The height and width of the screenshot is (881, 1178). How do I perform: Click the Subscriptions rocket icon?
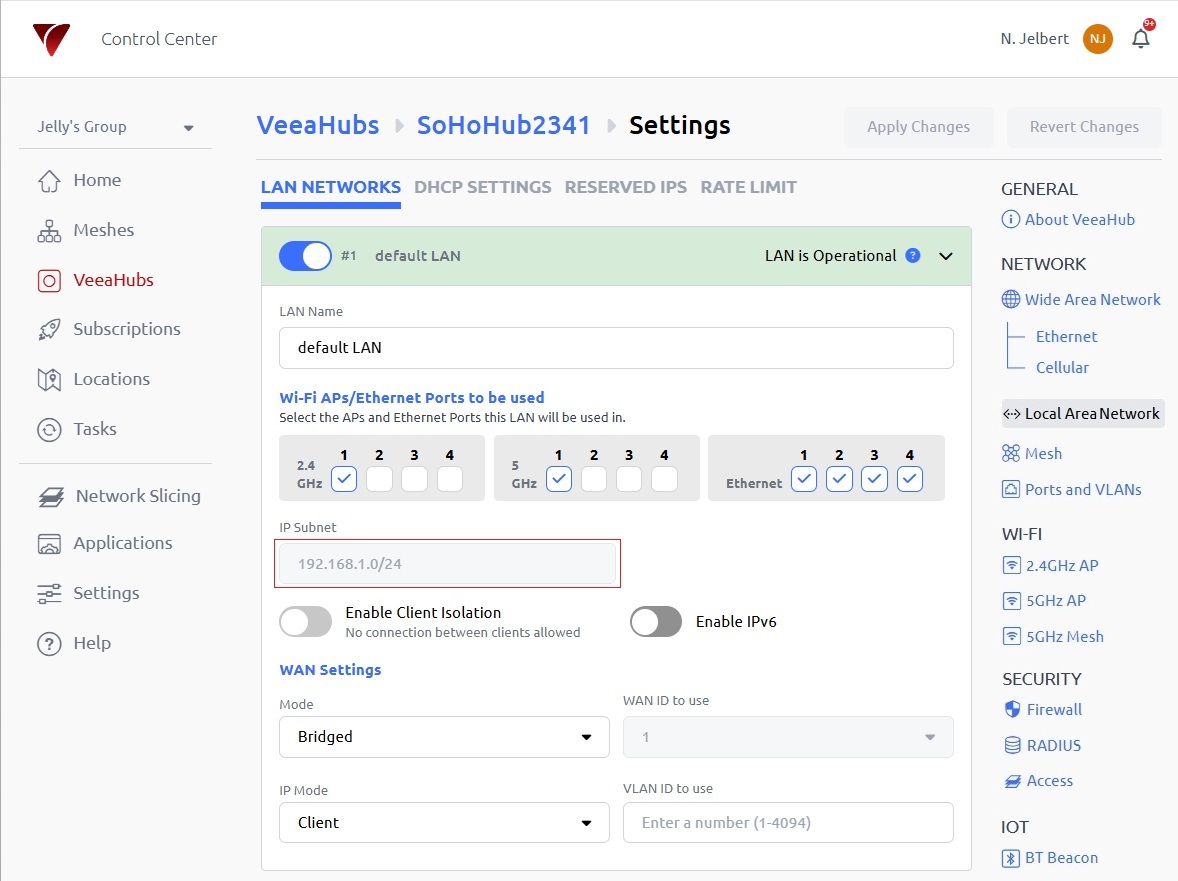coord(50,330)
